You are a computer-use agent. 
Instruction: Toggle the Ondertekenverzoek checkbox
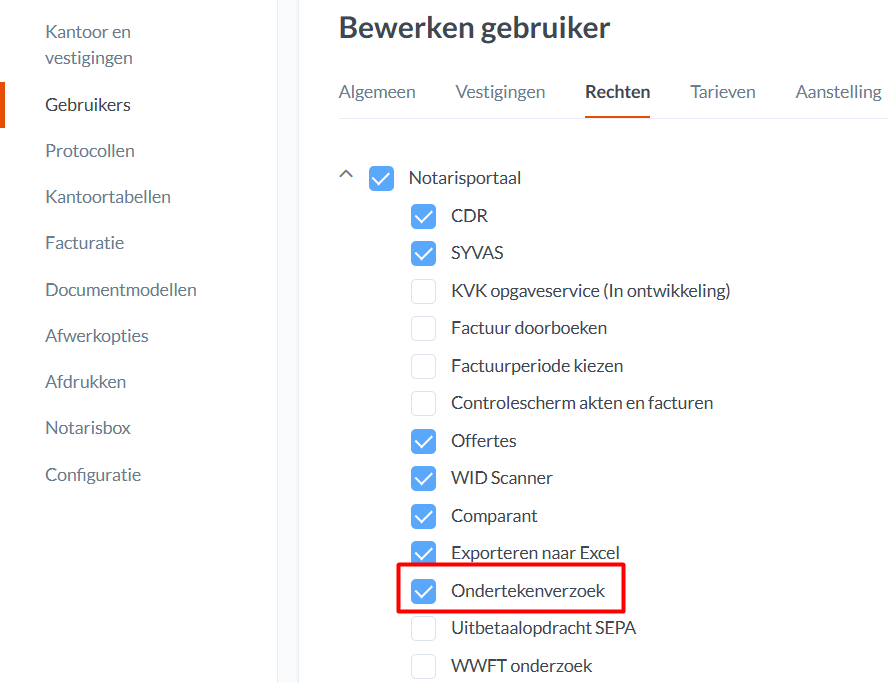424,591
